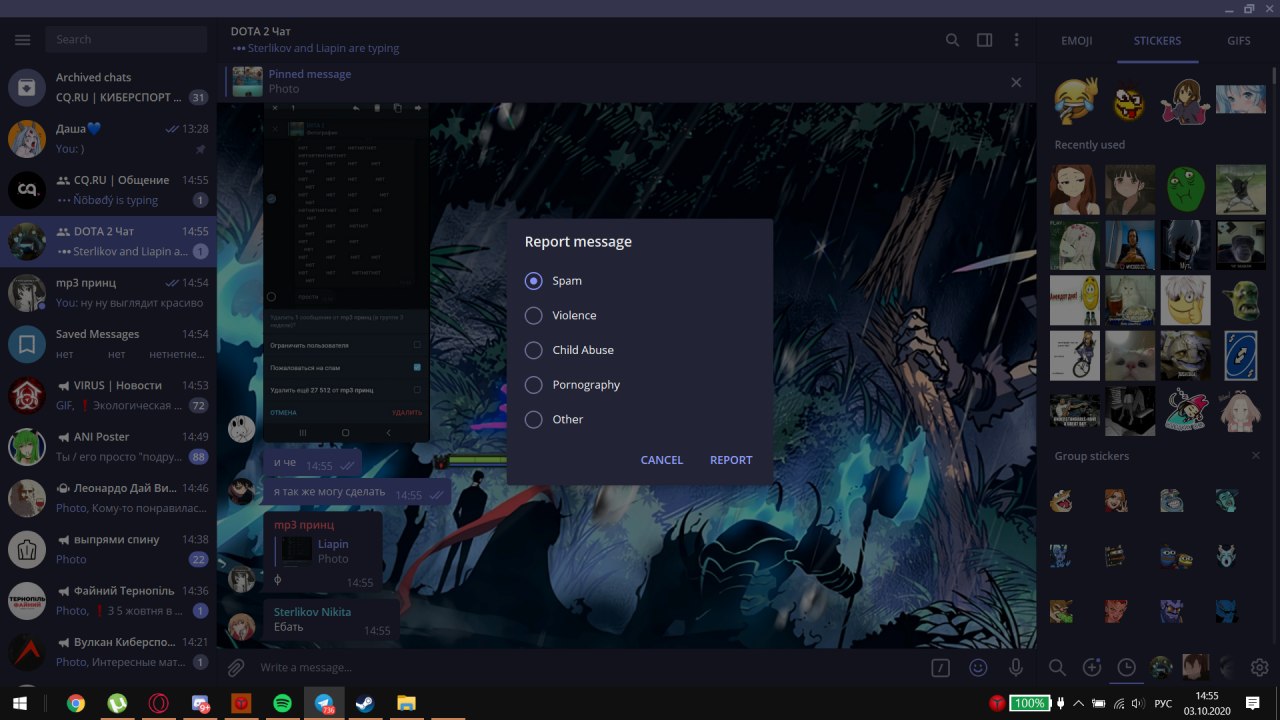Open bot commands slash icon
Viewport: 1280px width, 720px height.
click(940, 668)
